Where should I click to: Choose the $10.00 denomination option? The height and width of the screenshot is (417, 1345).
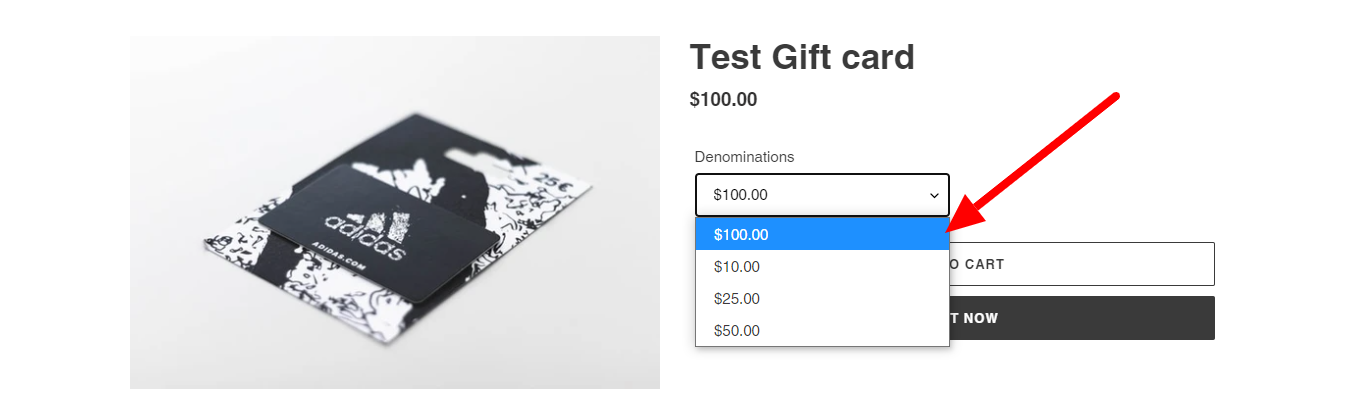[x=737, y=267]
